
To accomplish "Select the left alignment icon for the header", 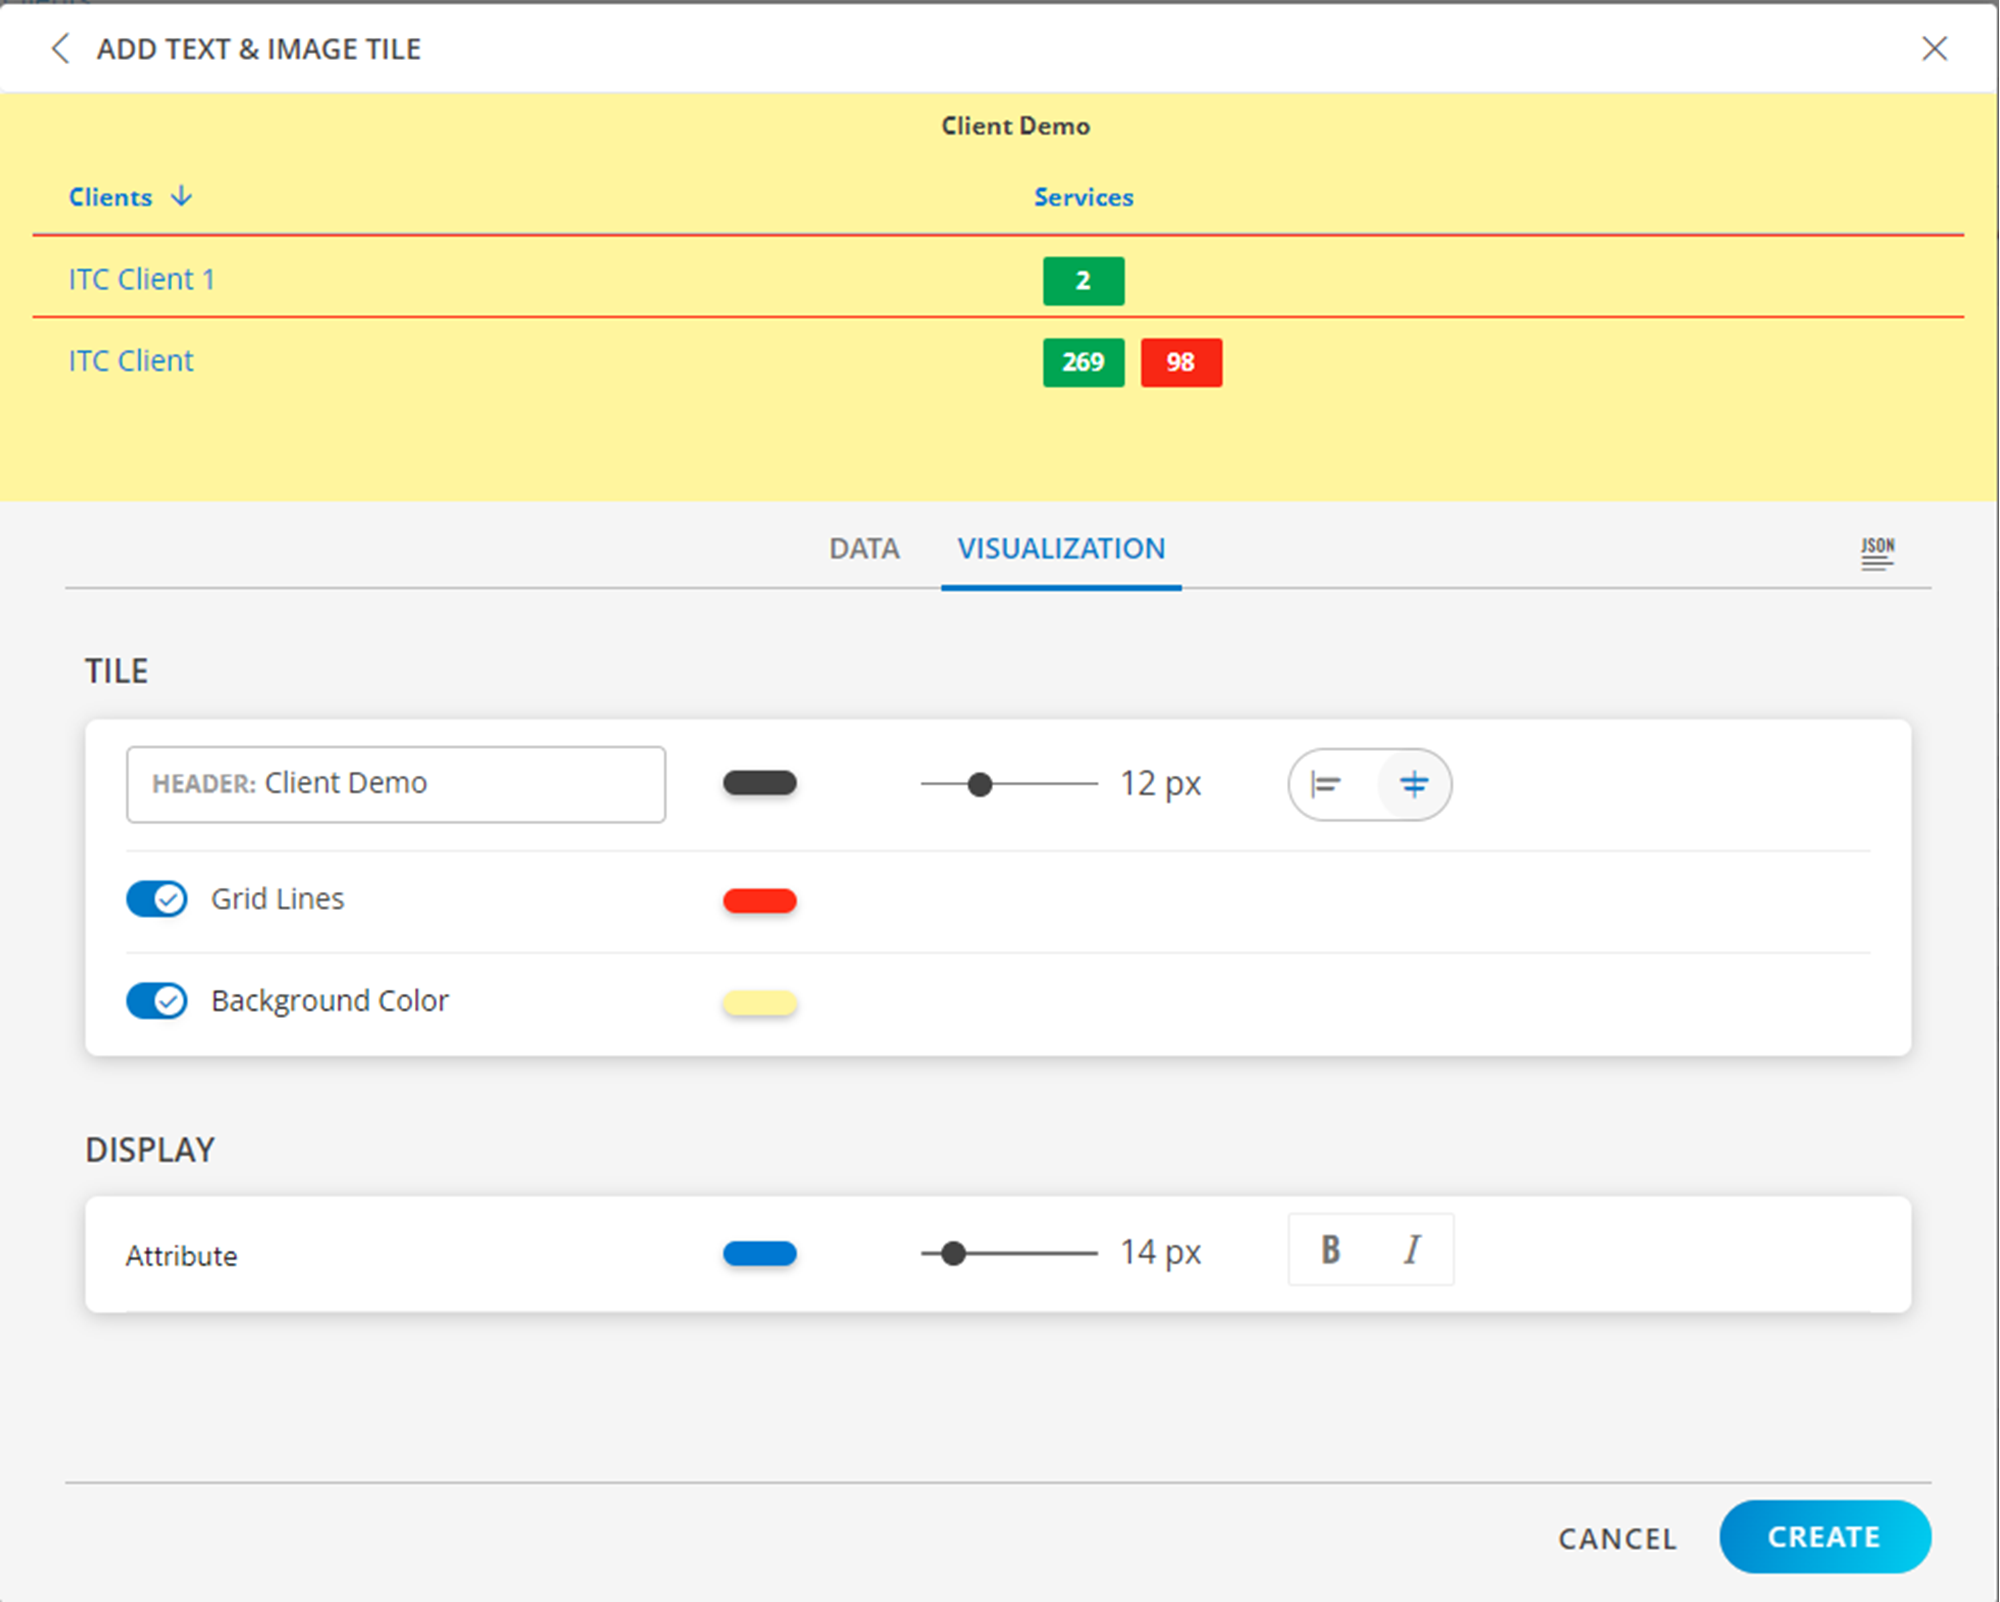I will [x=1327, y=785].
